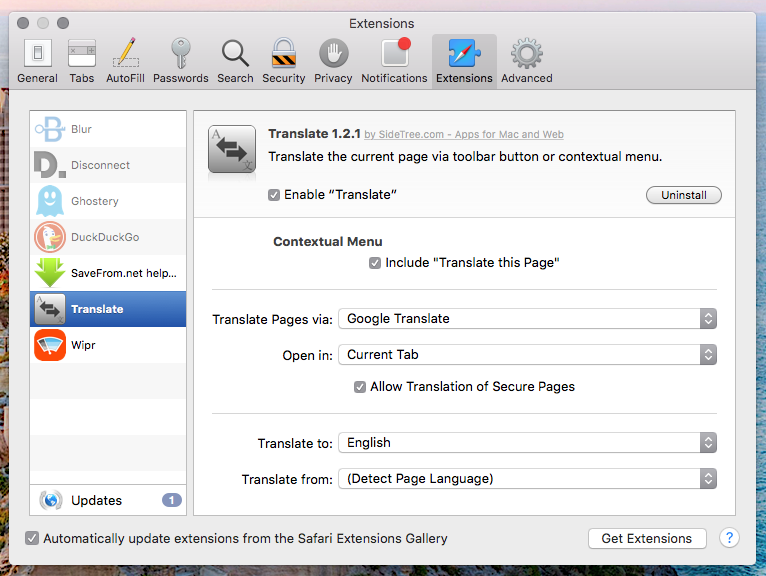The image size is (766, 576).
Task: Toggle Enable "Translate" checkbox
Action: tap(274, 195)
